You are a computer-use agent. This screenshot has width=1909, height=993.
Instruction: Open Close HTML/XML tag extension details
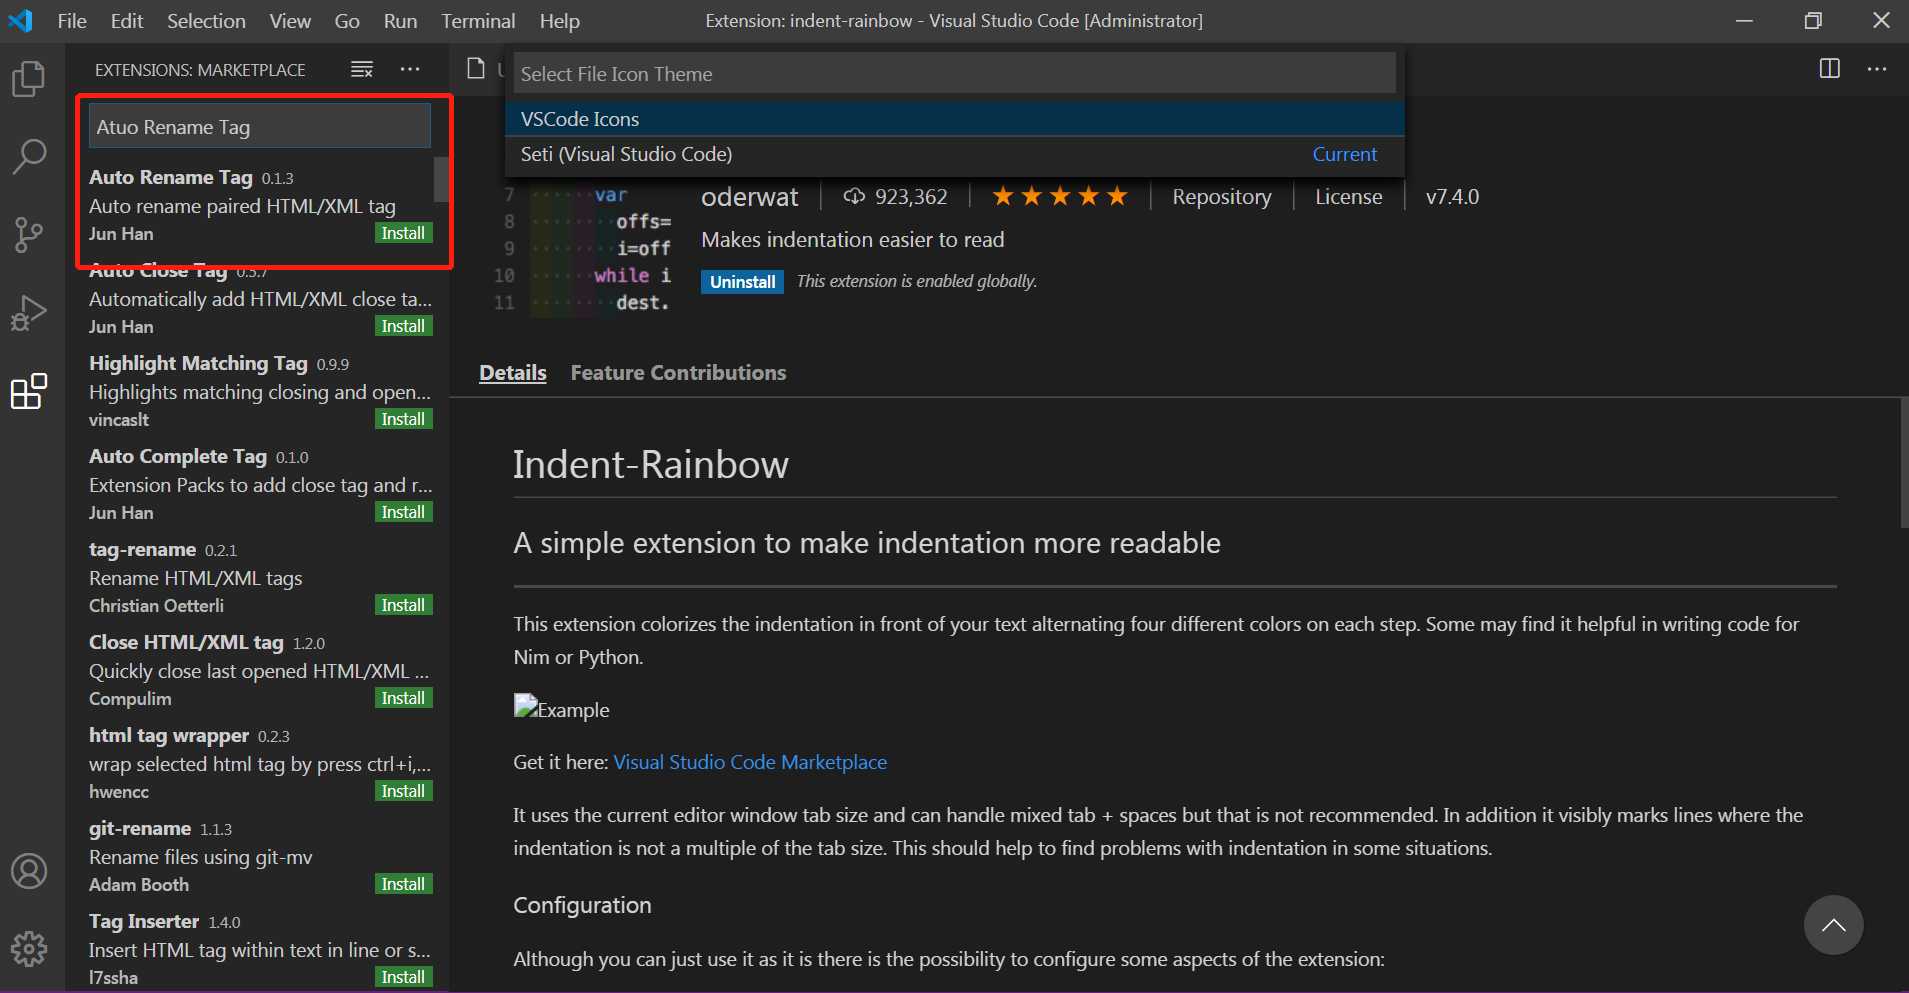255,670
